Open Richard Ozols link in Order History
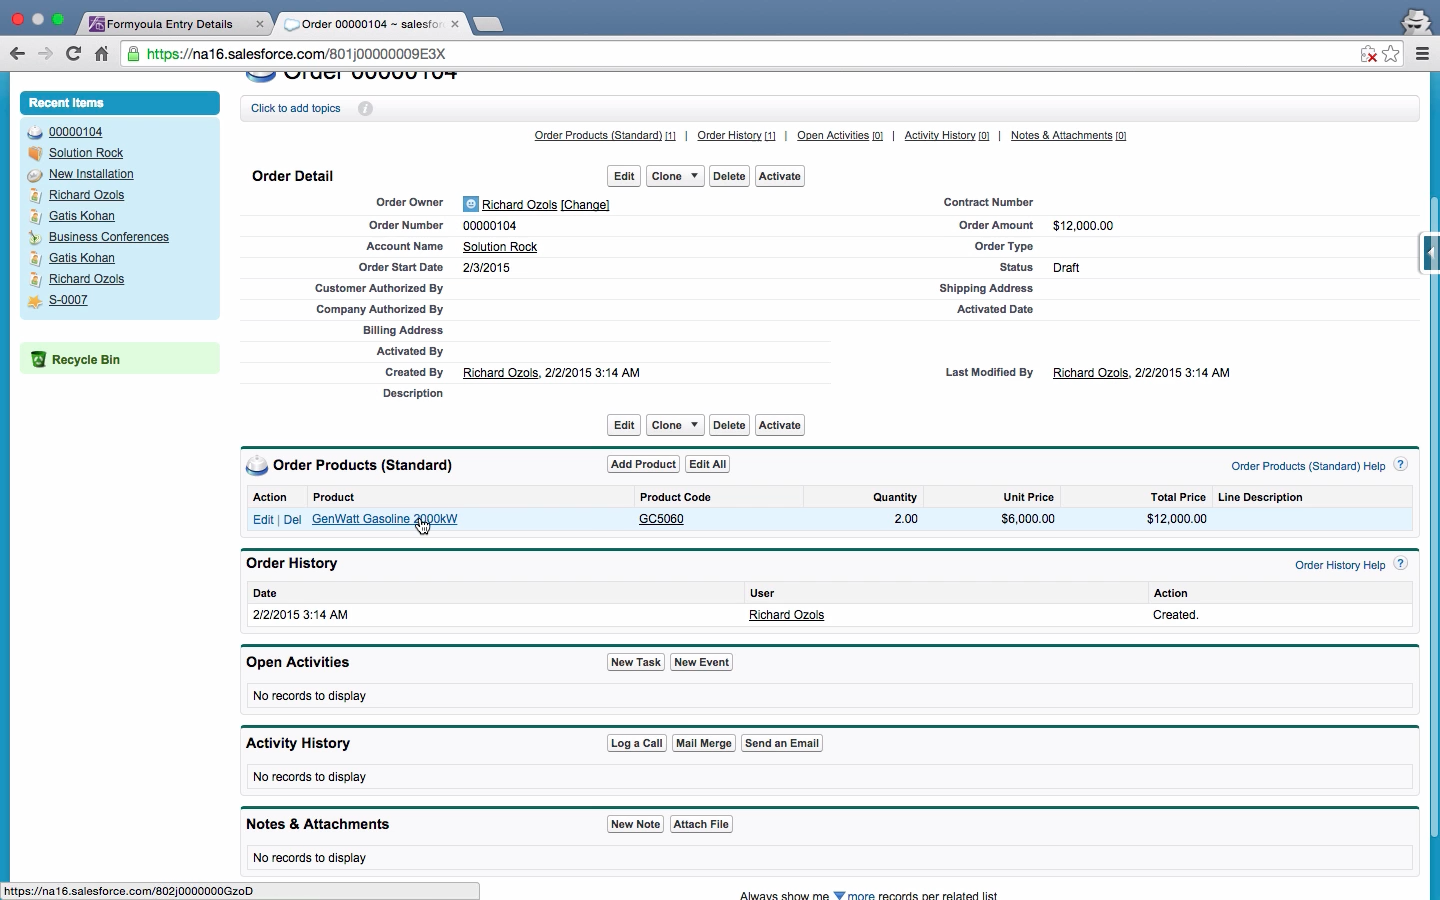The image size is (1440, 900). click(x=786, y=615)
